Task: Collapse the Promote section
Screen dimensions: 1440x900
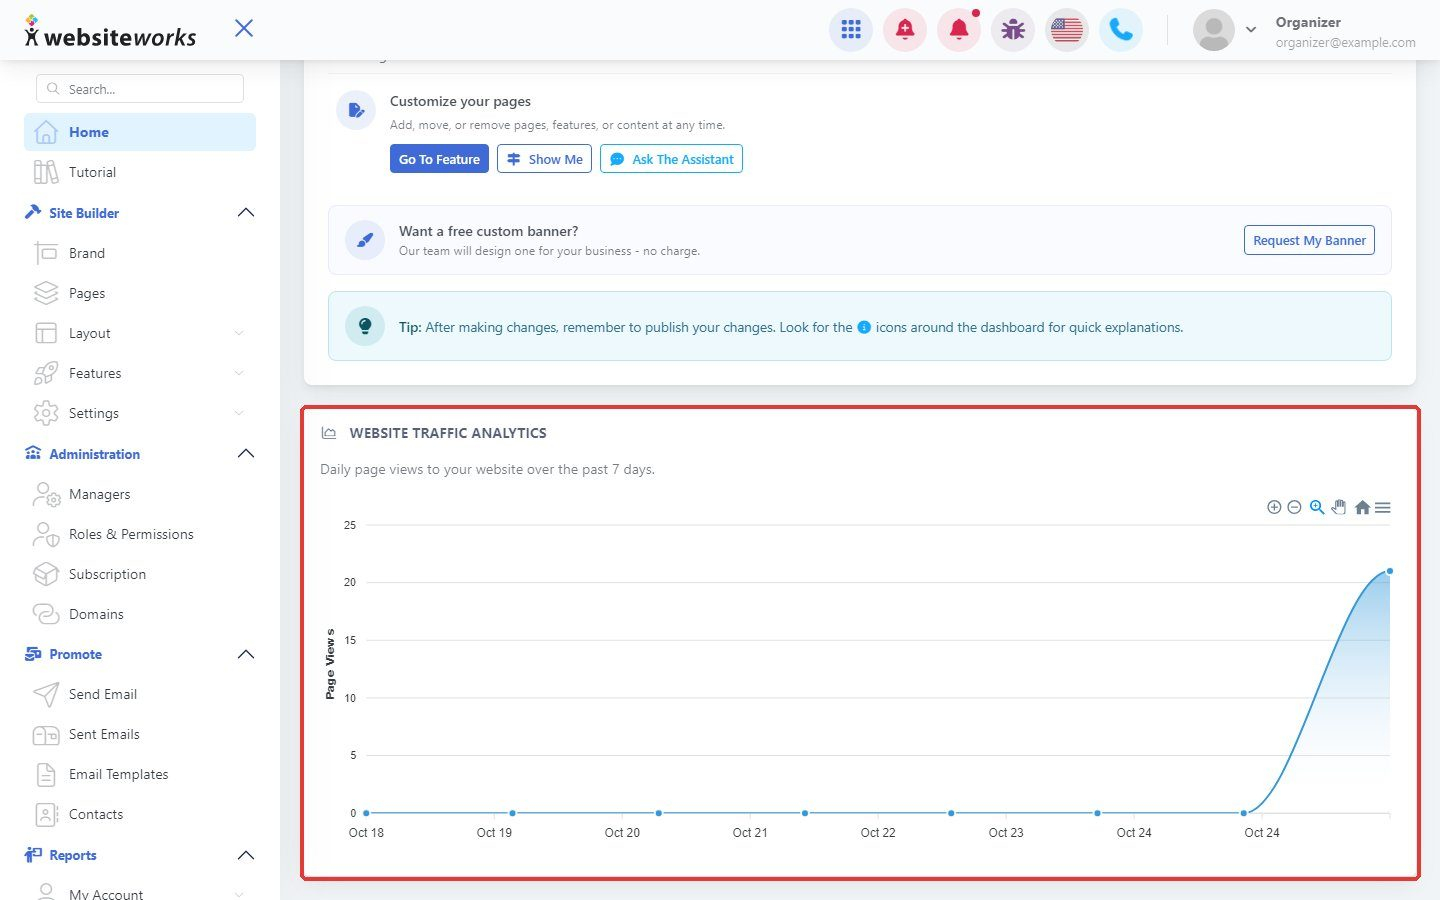Action: (x=246, y=654)
